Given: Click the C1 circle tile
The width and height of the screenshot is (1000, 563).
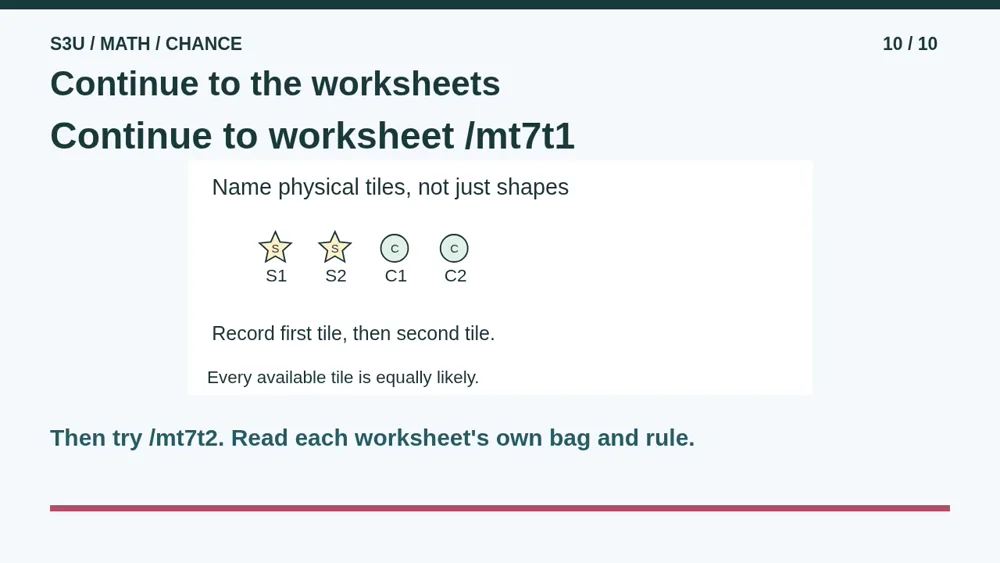Looking at the screenshot, I should 395,248.
